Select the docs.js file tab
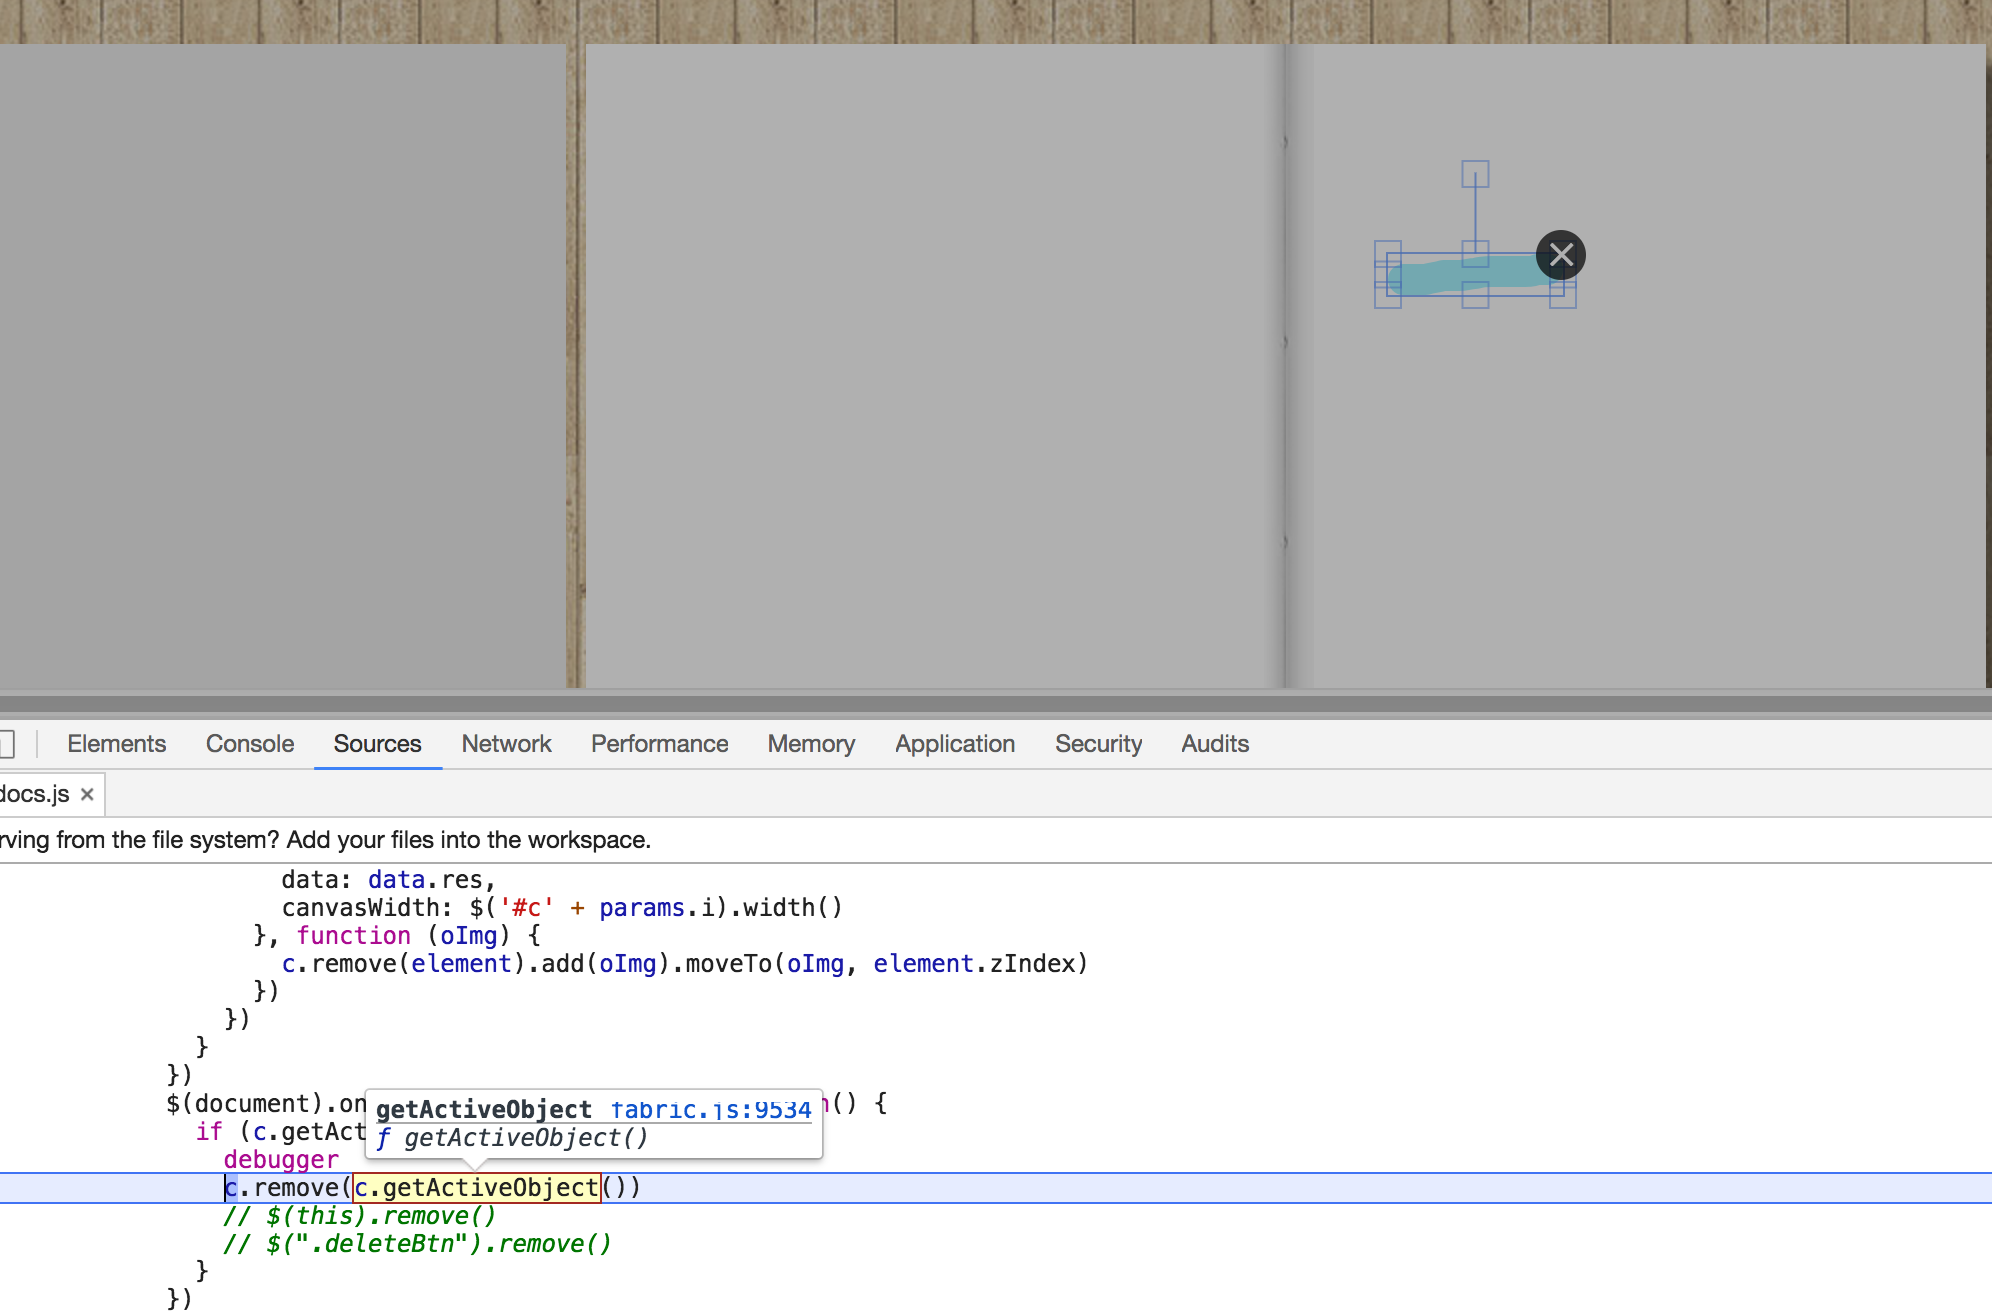Image resolution: width=1992 pixels, height=1312 pixels. pos(35,794)
